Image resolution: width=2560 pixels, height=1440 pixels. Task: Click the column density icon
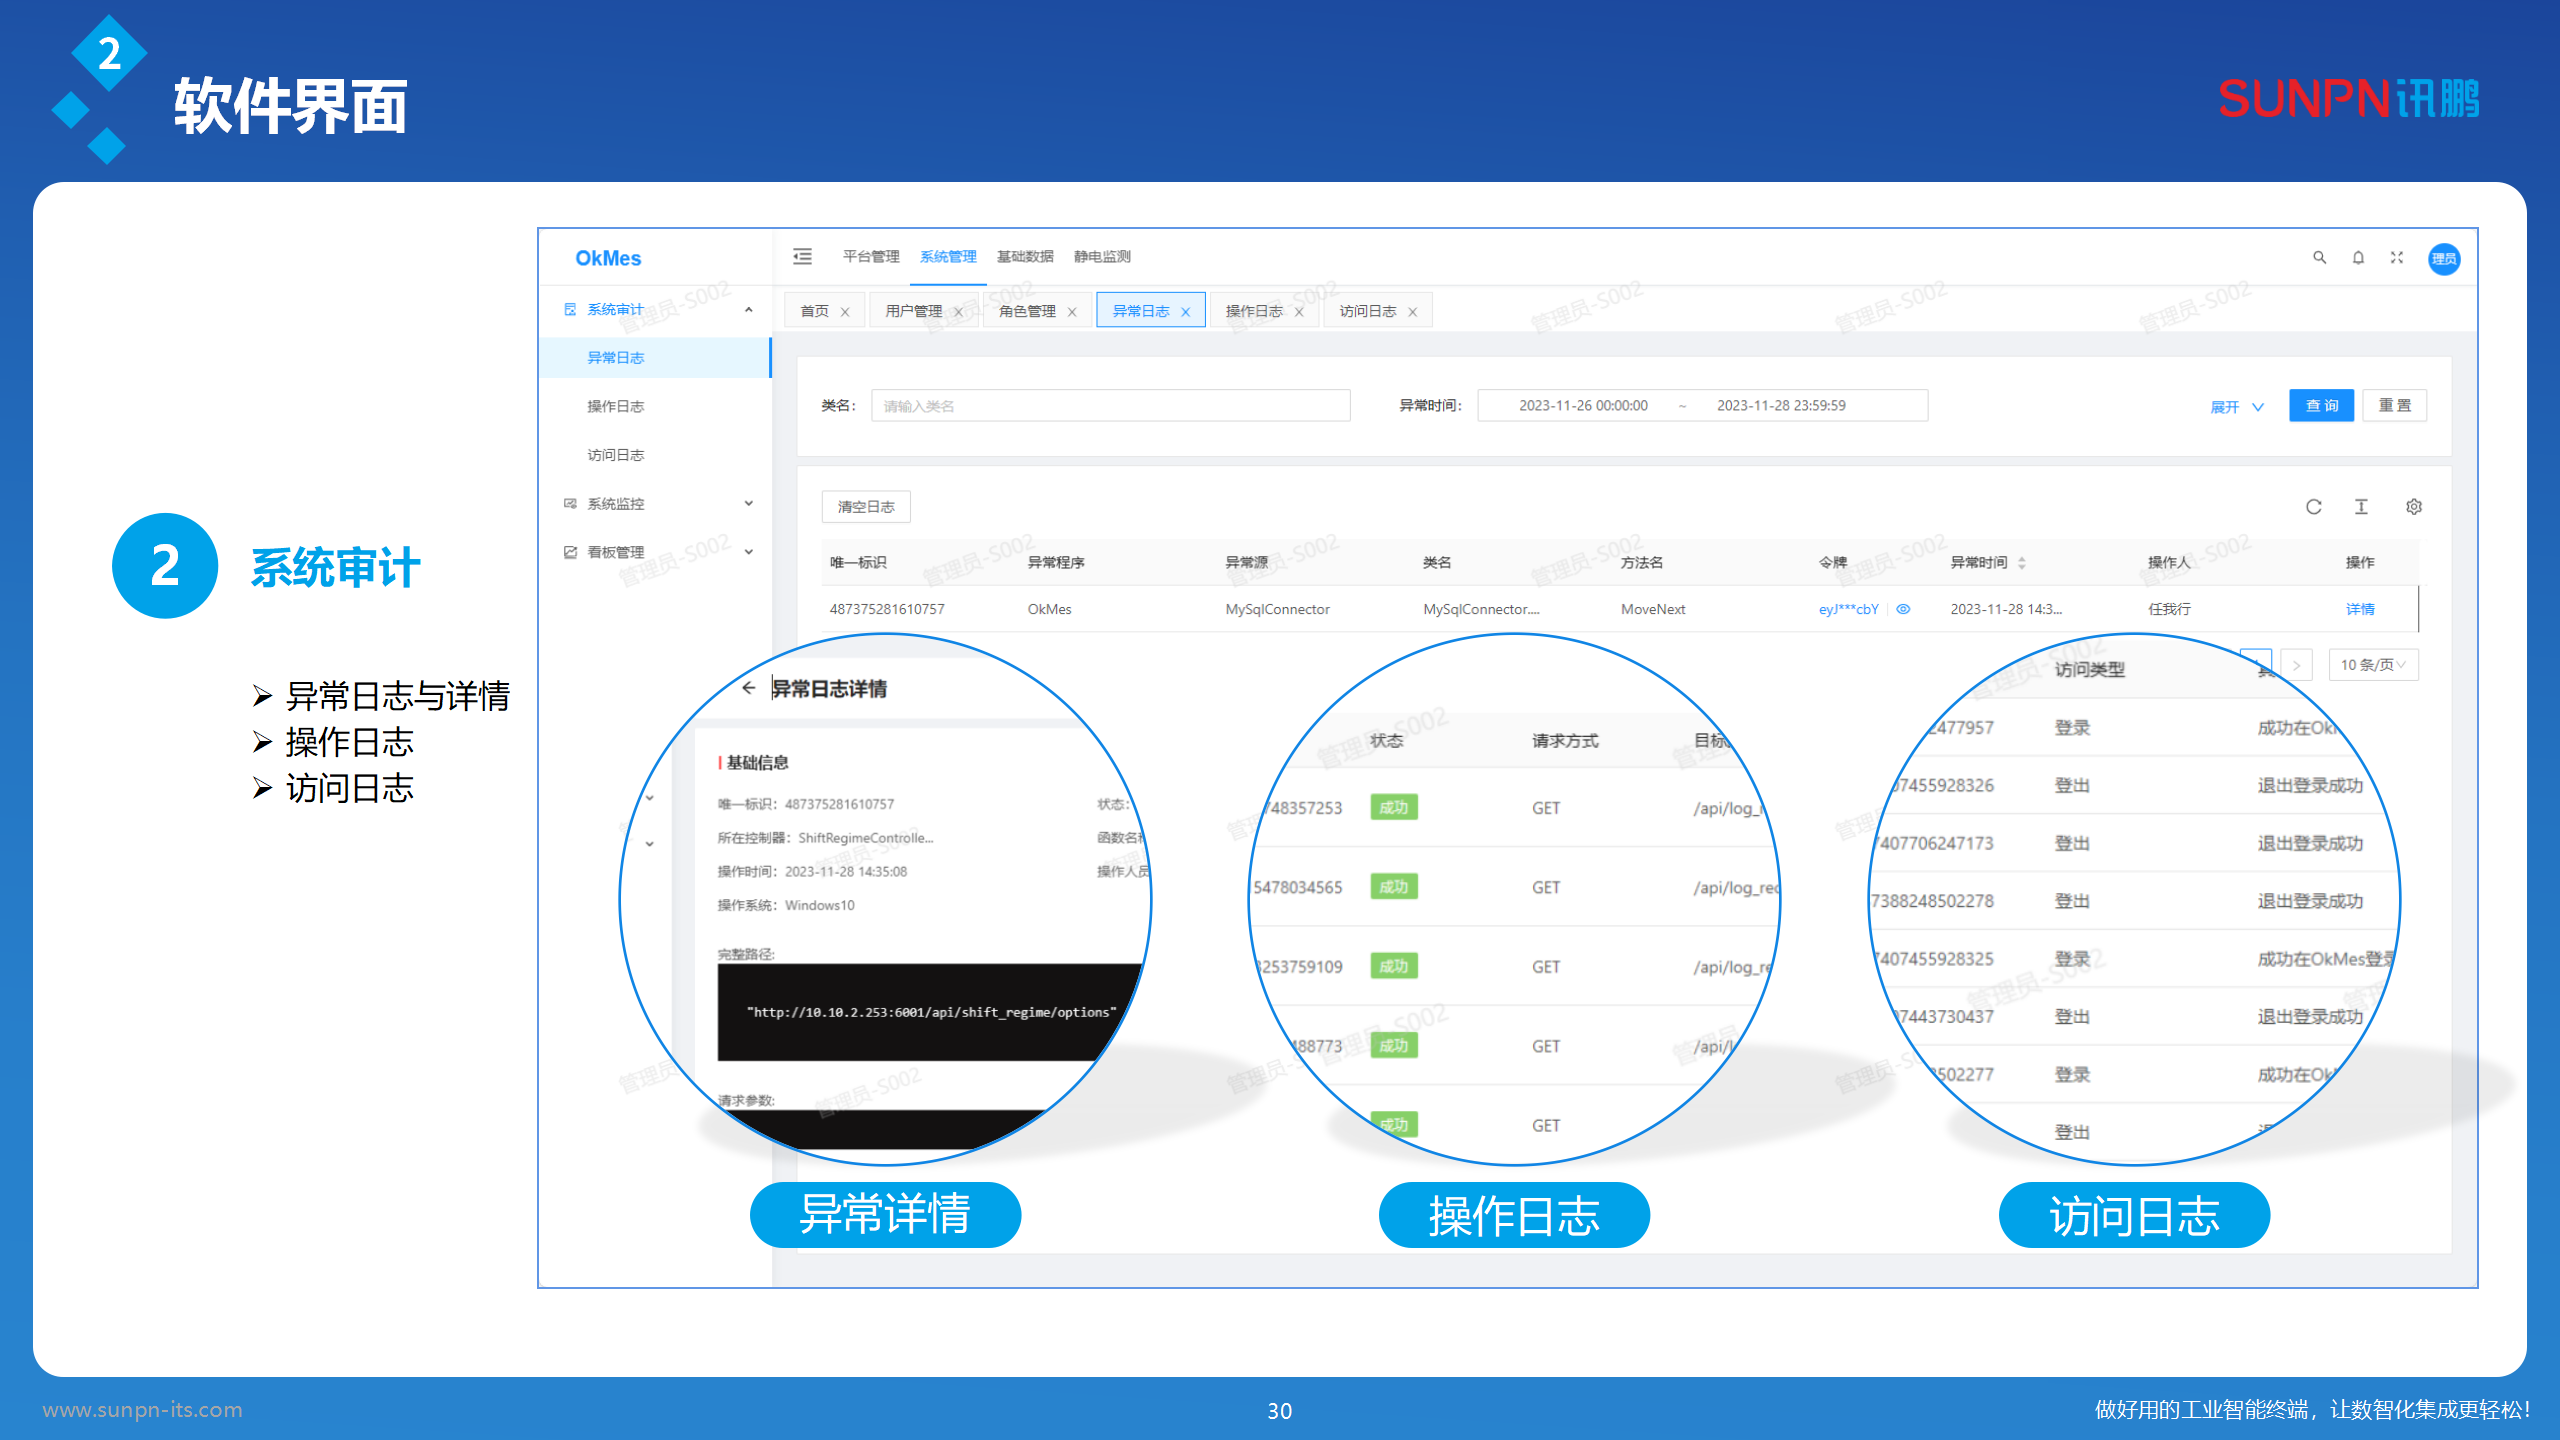click(2361, 507)
